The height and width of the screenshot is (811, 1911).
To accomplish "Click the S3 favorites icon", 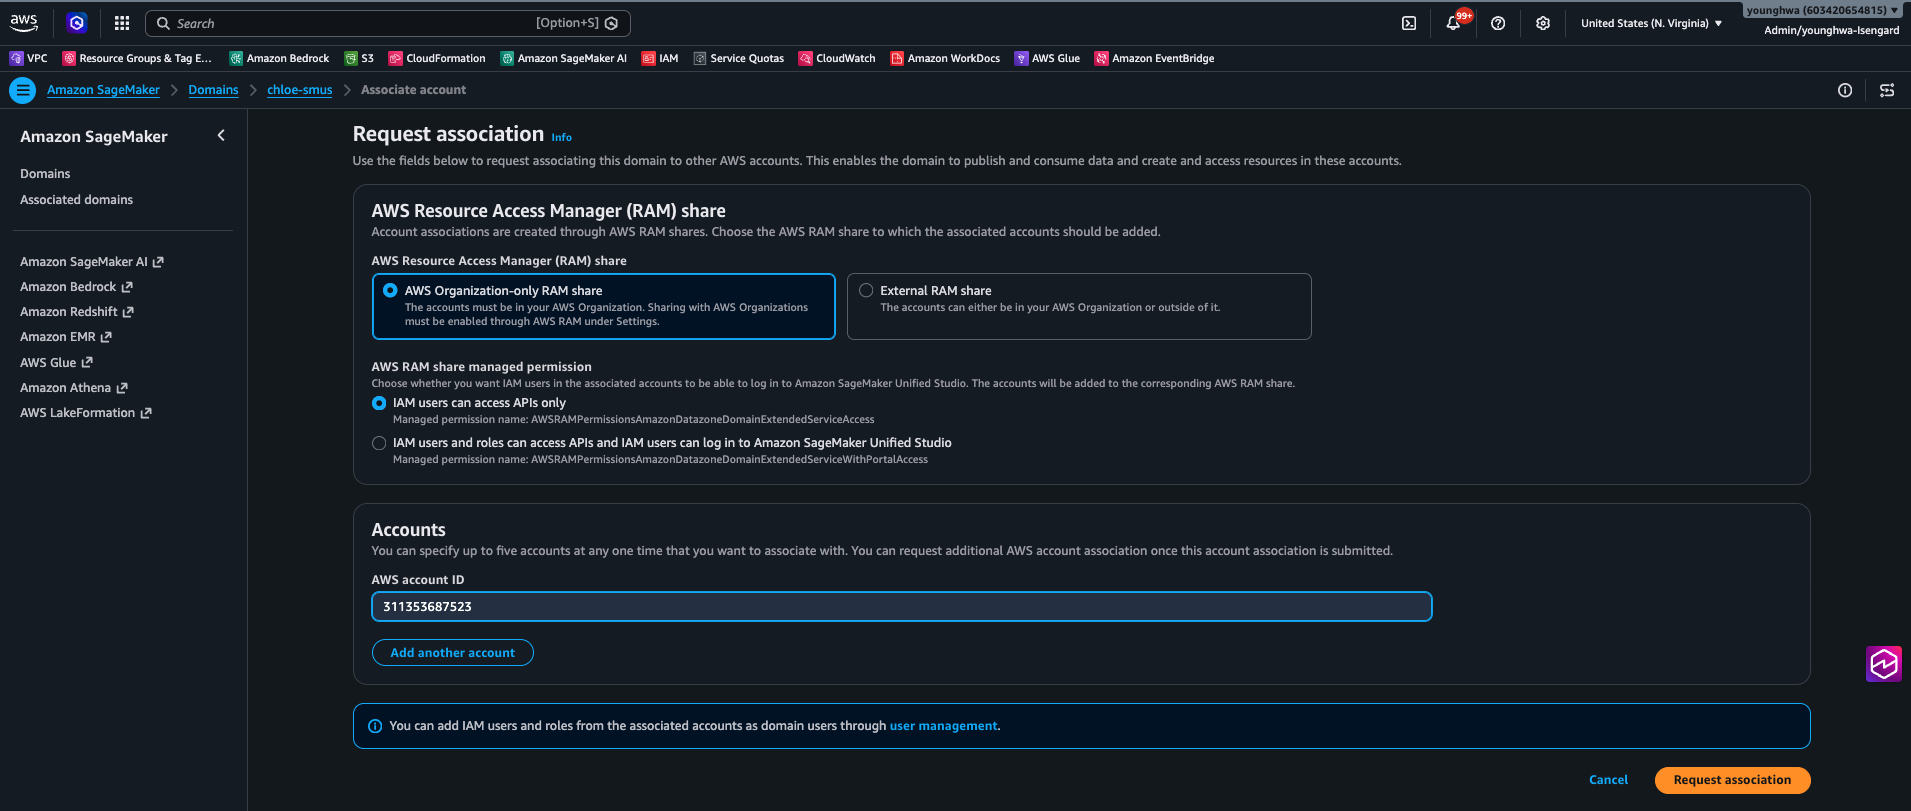I will pos(351,58).
